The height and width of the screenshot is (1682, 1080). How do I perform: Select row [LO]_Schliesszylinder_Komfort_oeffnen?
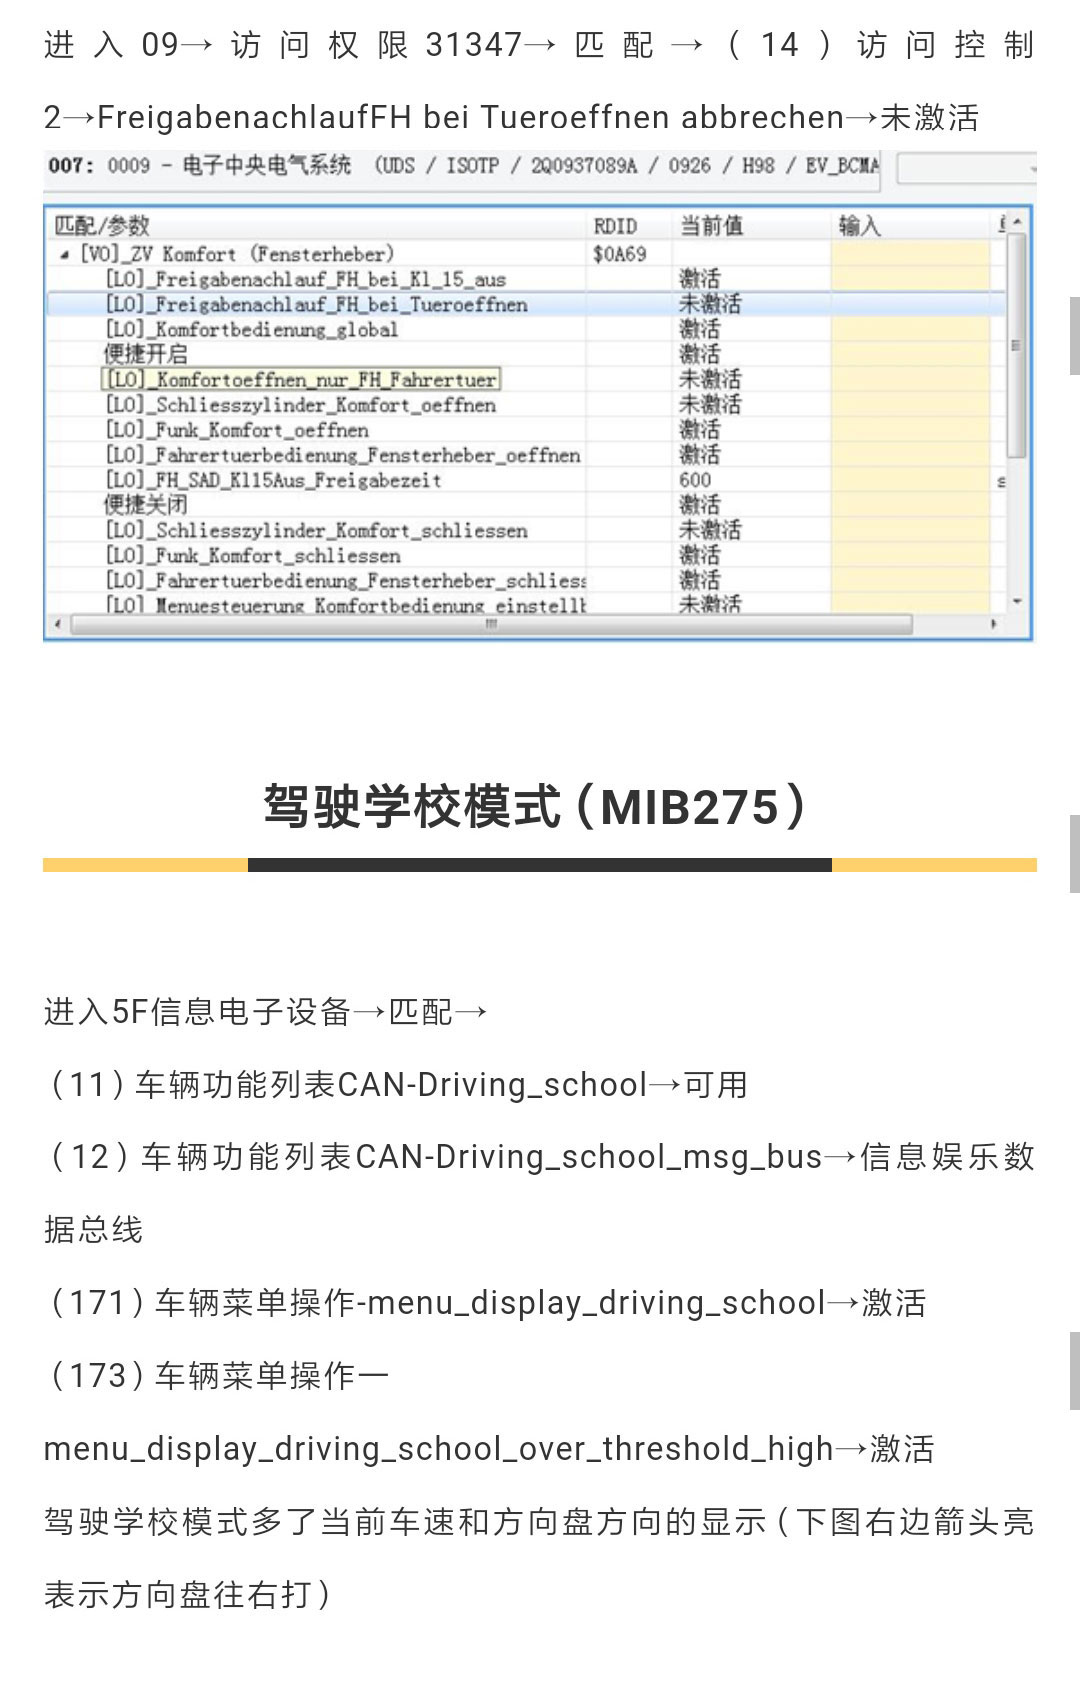tap(525, 404)
